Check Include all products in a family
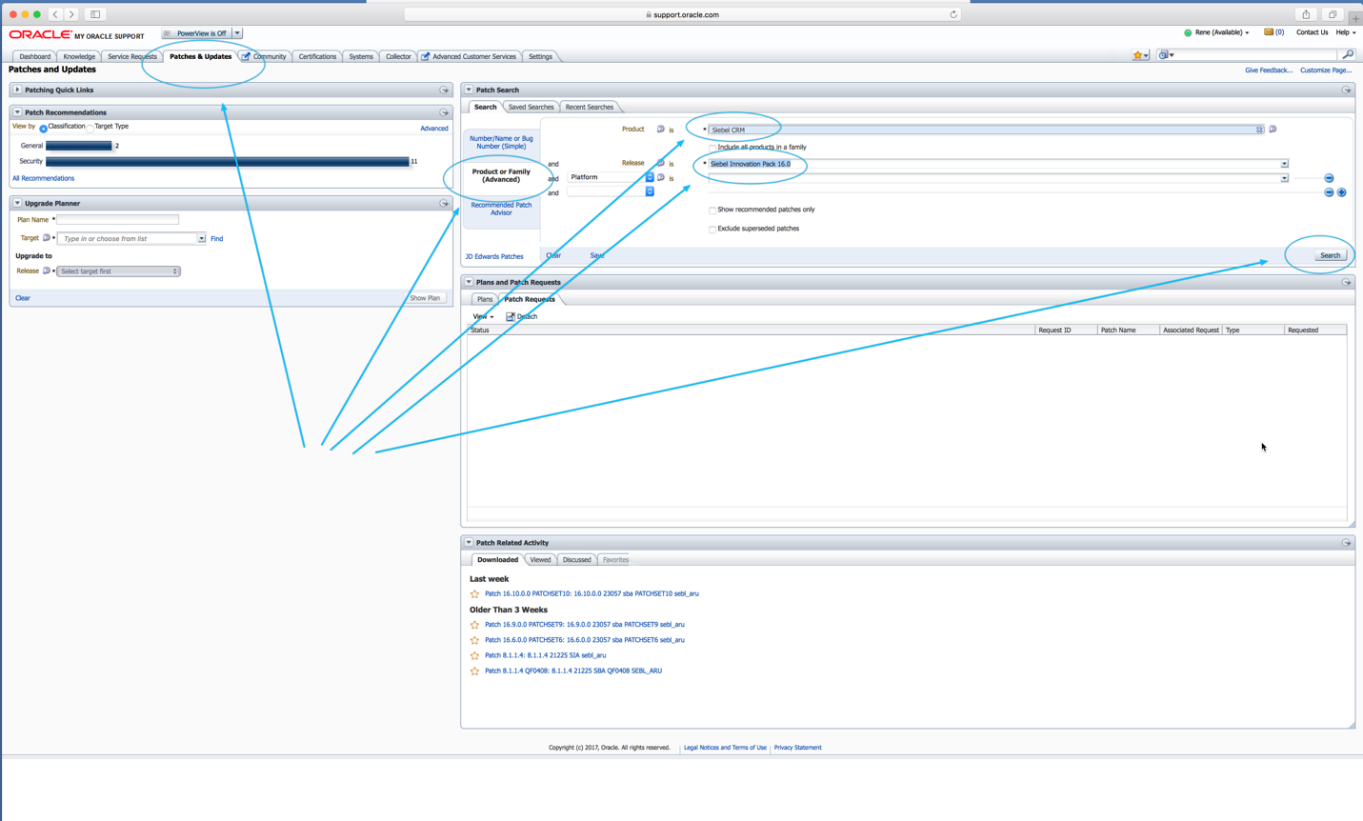This screenshot has width=1363, height=821. (712, 148)
